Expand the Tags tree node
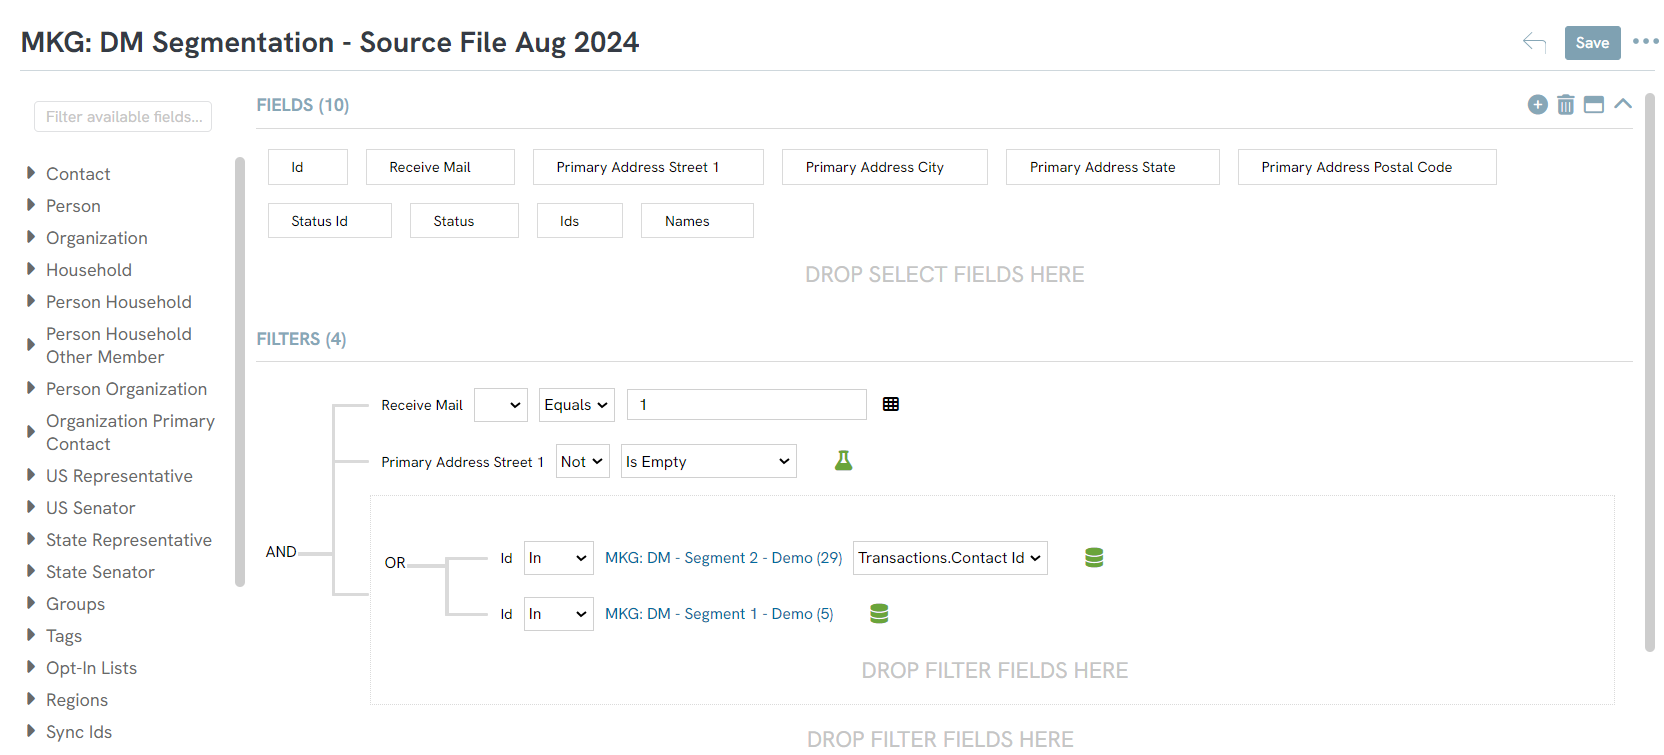1664x755 pixels. [x=31, y=635]
